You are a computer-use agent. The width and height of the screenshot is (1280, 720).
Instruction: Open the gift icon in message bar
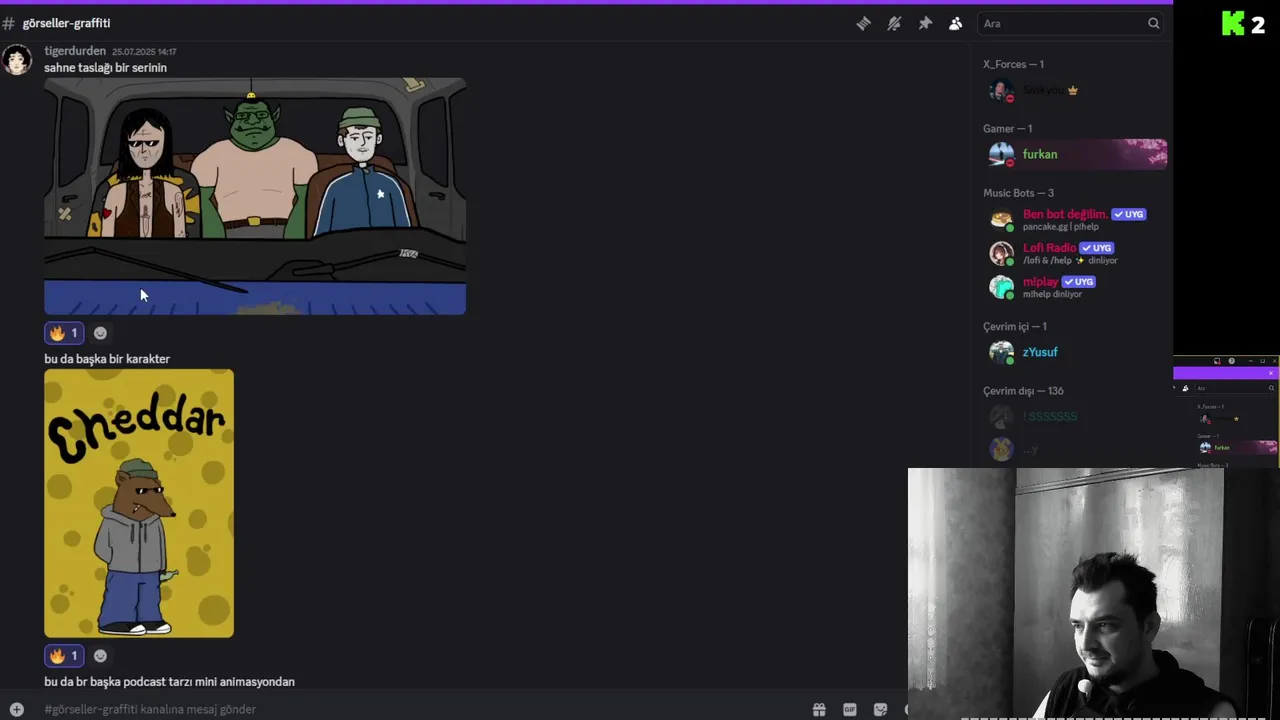click(x=819, y=709)
